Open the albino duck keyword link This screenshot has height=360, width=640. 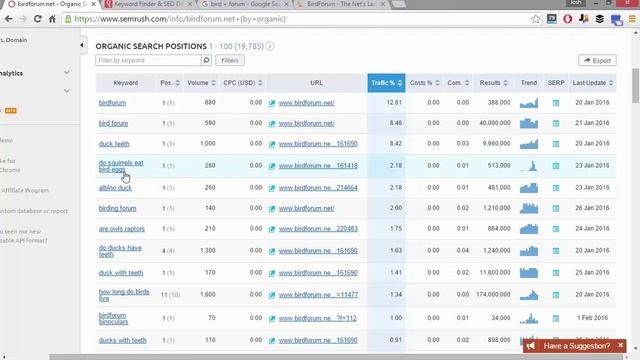tap(115, 188)
